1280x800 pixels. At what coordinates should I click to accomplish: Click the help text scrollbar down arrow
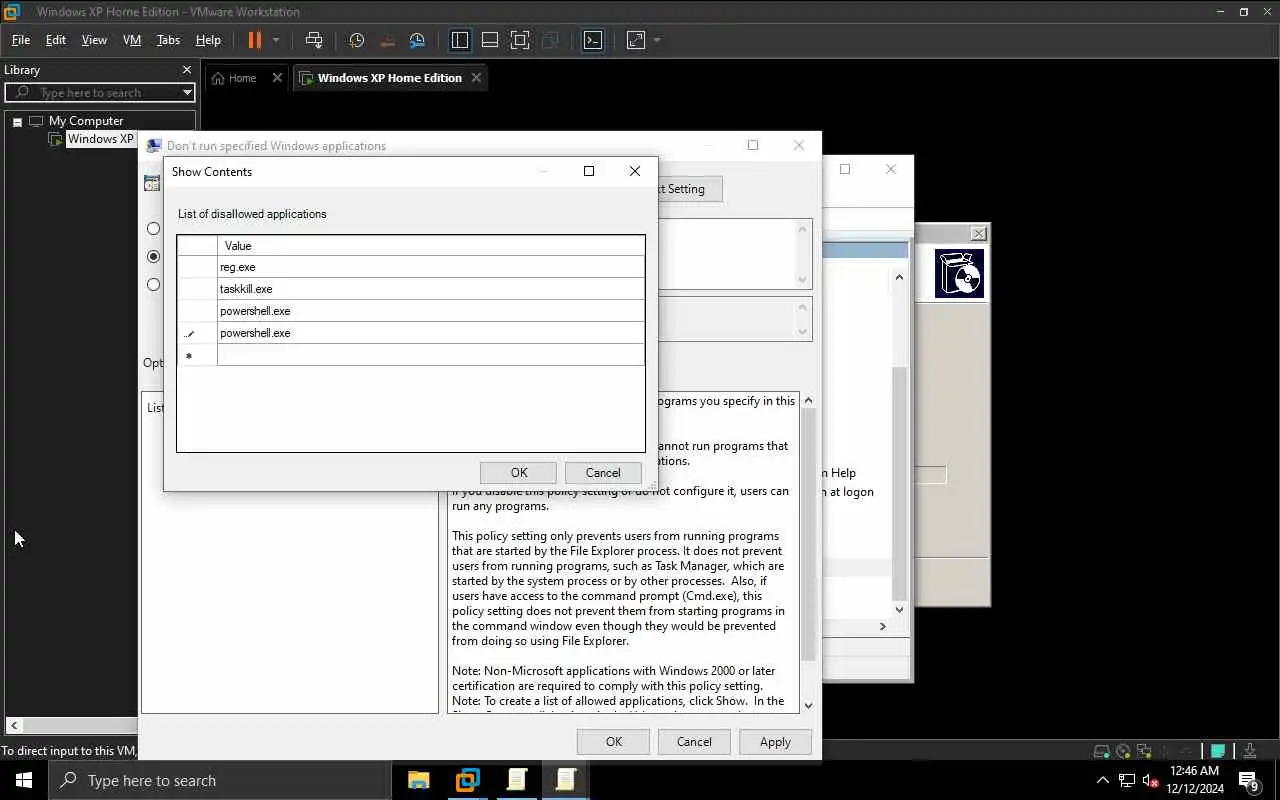click(808, 705)
